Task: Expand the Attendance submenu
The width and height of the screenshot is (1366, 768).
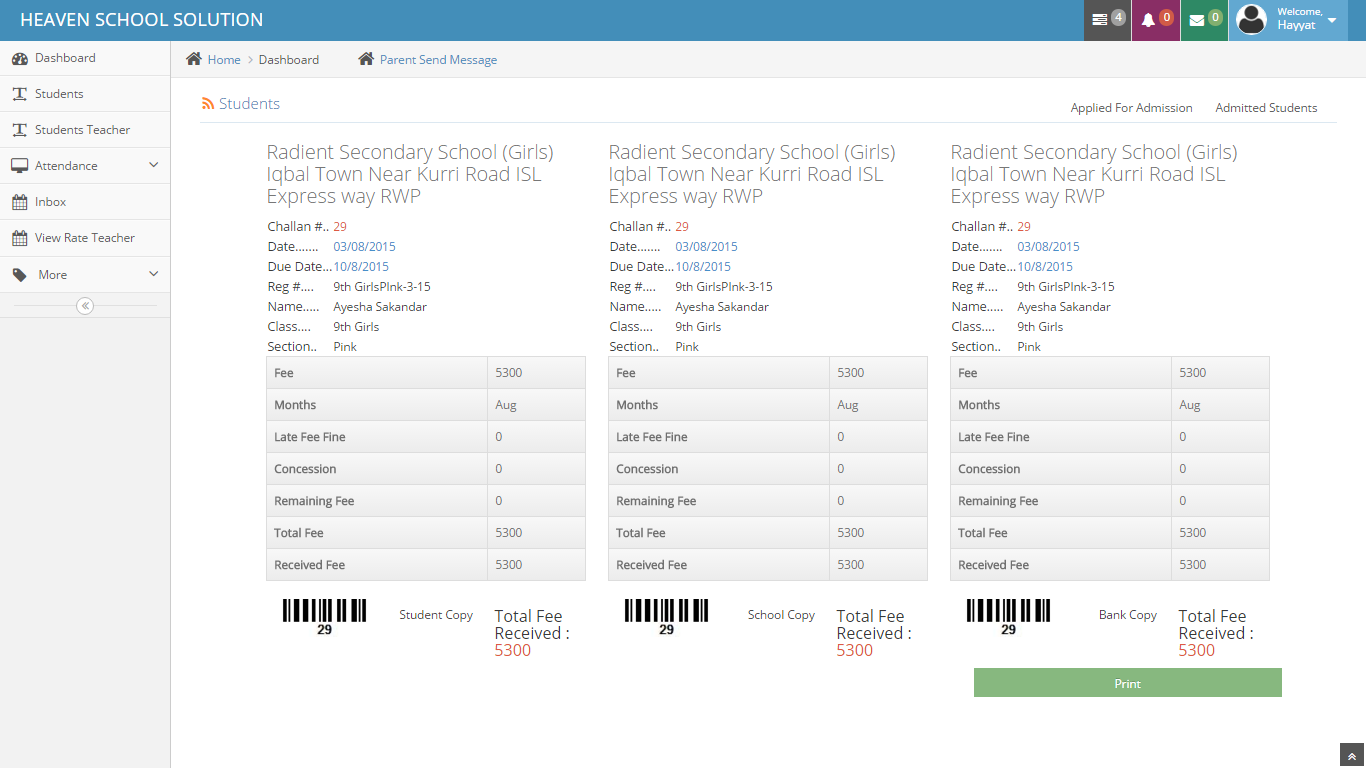Action: (153, 165)
